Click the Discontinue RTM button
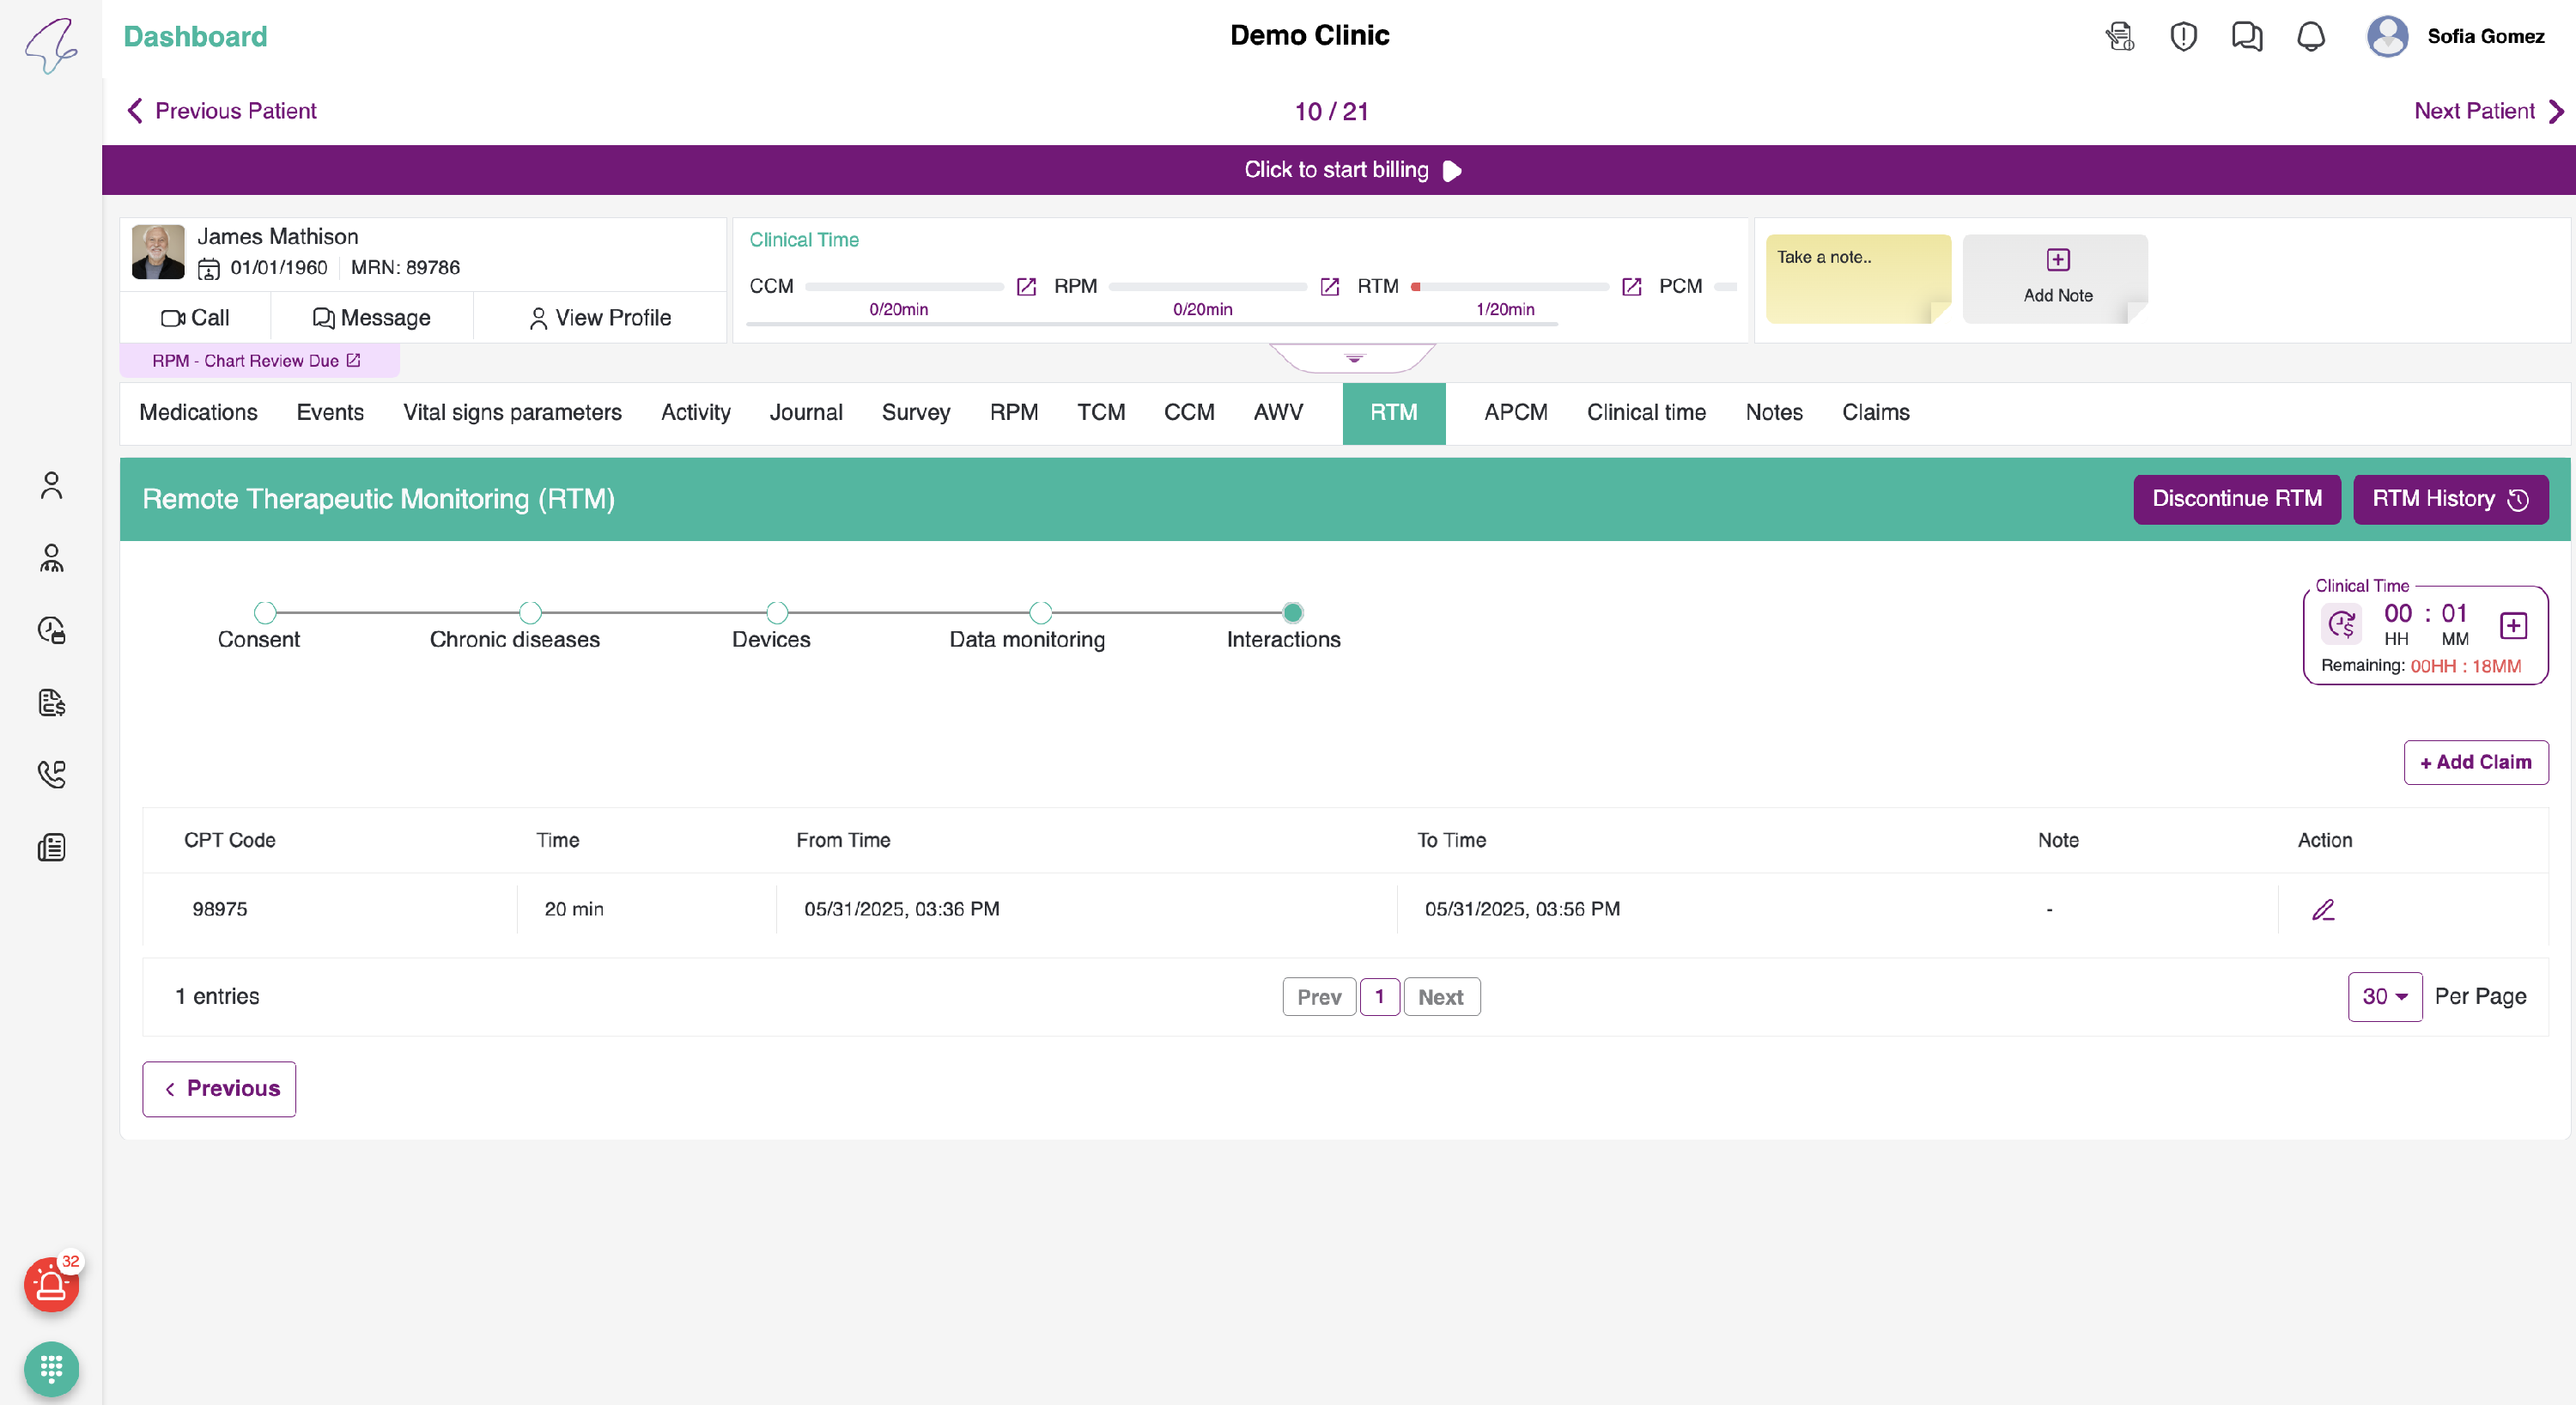The width and height of the screenshot is (2576, 1405). point(2236,499)
